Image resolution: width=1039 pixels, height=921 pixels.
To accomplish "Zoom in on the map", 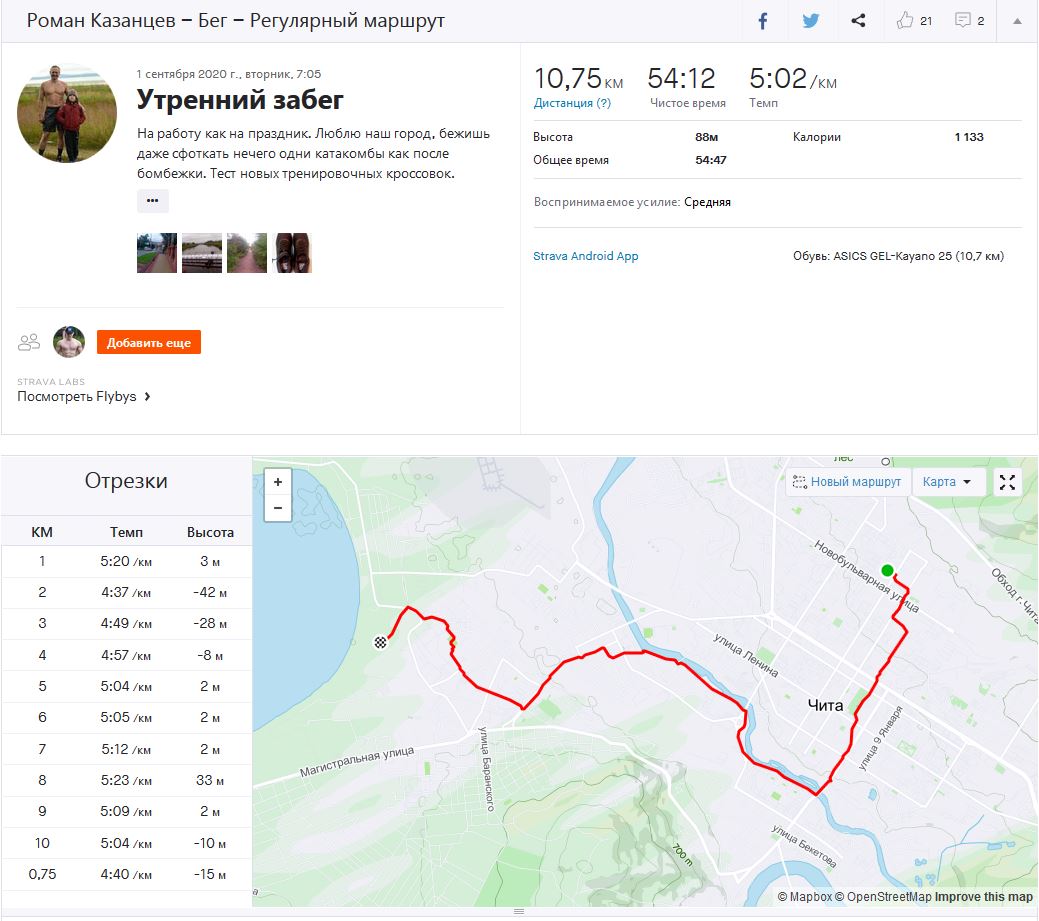I will click(277, 482).
